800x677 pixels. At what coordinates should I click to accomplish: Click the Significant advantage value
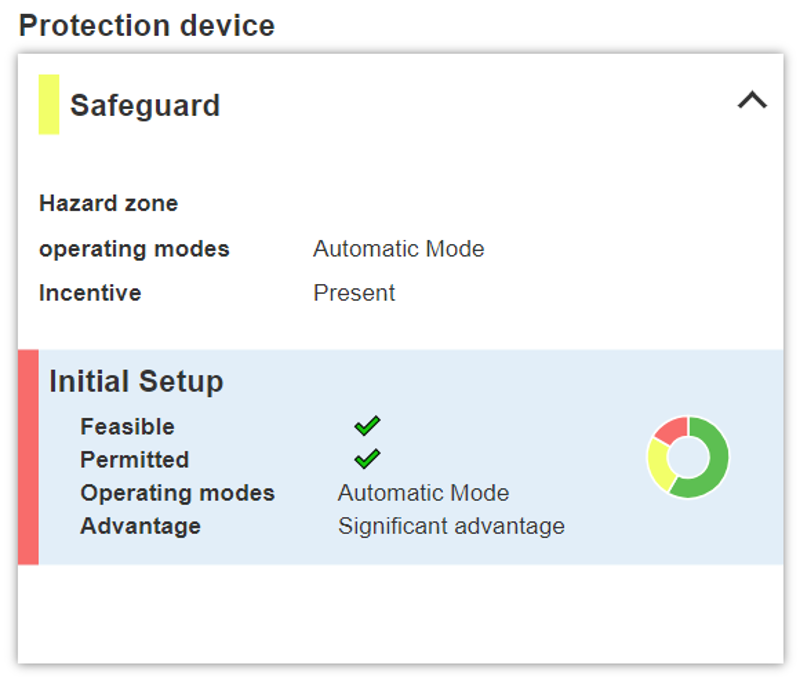[x=451, y=526]
